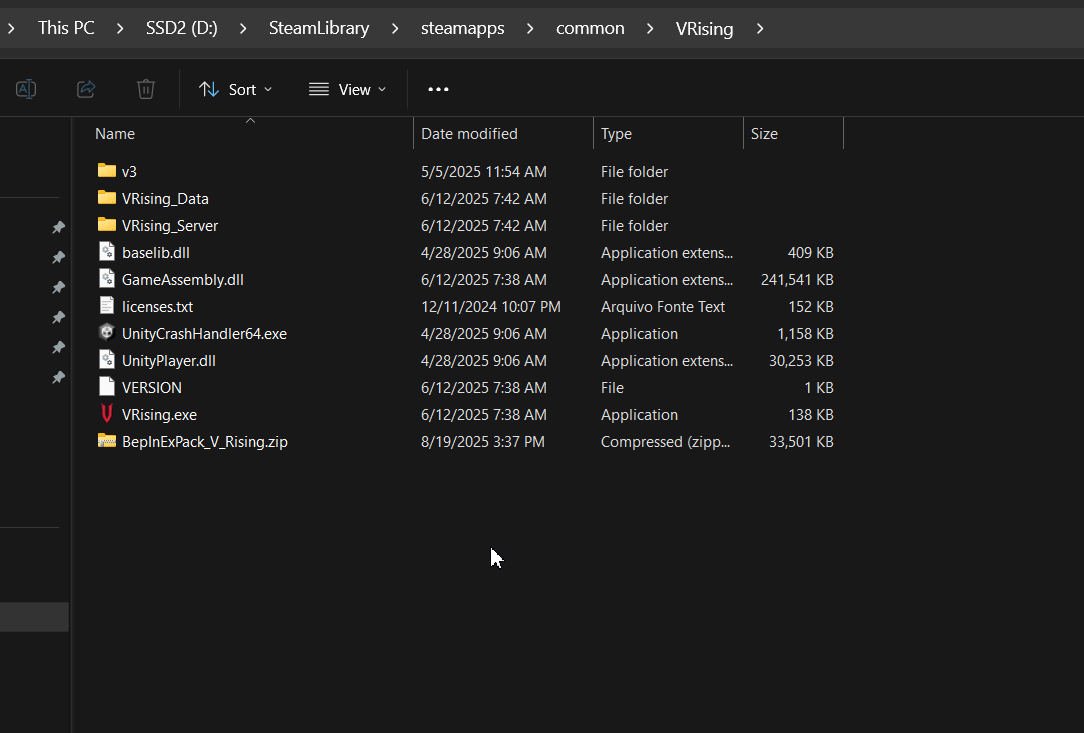Click the Delete trash icon
Image resolution: width=1084 pixels, height=733 pixels.
[146, 89]
